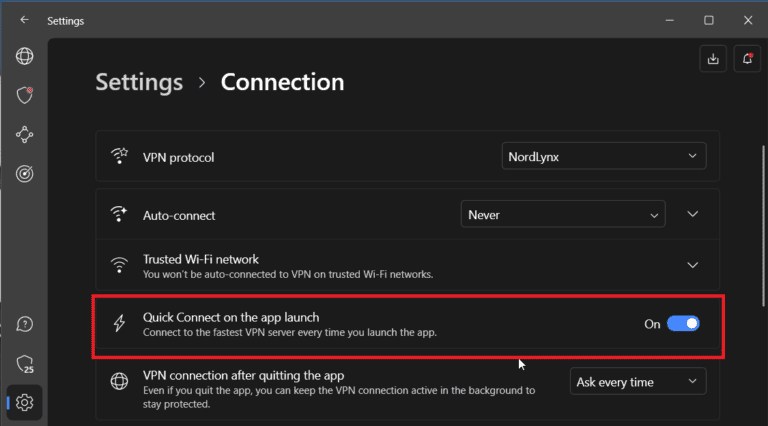Viewport: 768px width, 426px height.
Task: Go to Settings in the breadcrumb
Action: click(139, 82)
